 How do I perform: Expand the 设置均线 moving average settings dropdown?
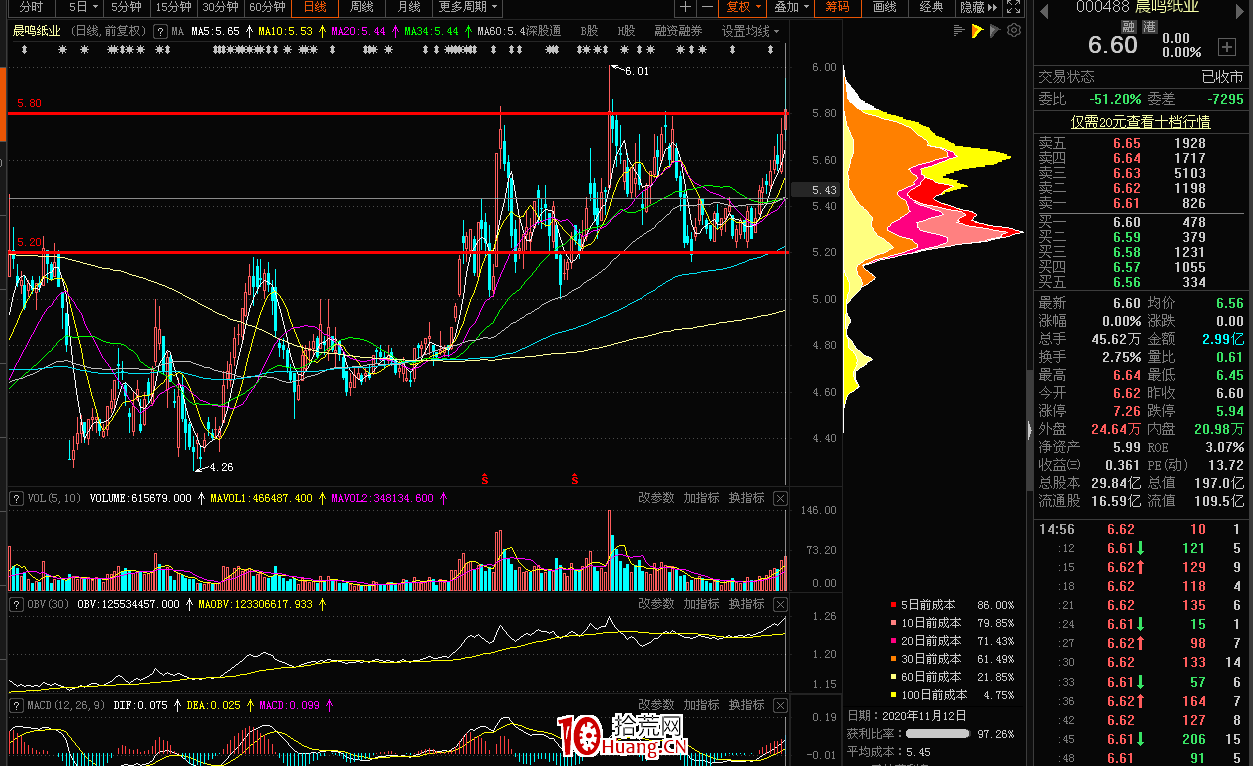pos(751,31)
